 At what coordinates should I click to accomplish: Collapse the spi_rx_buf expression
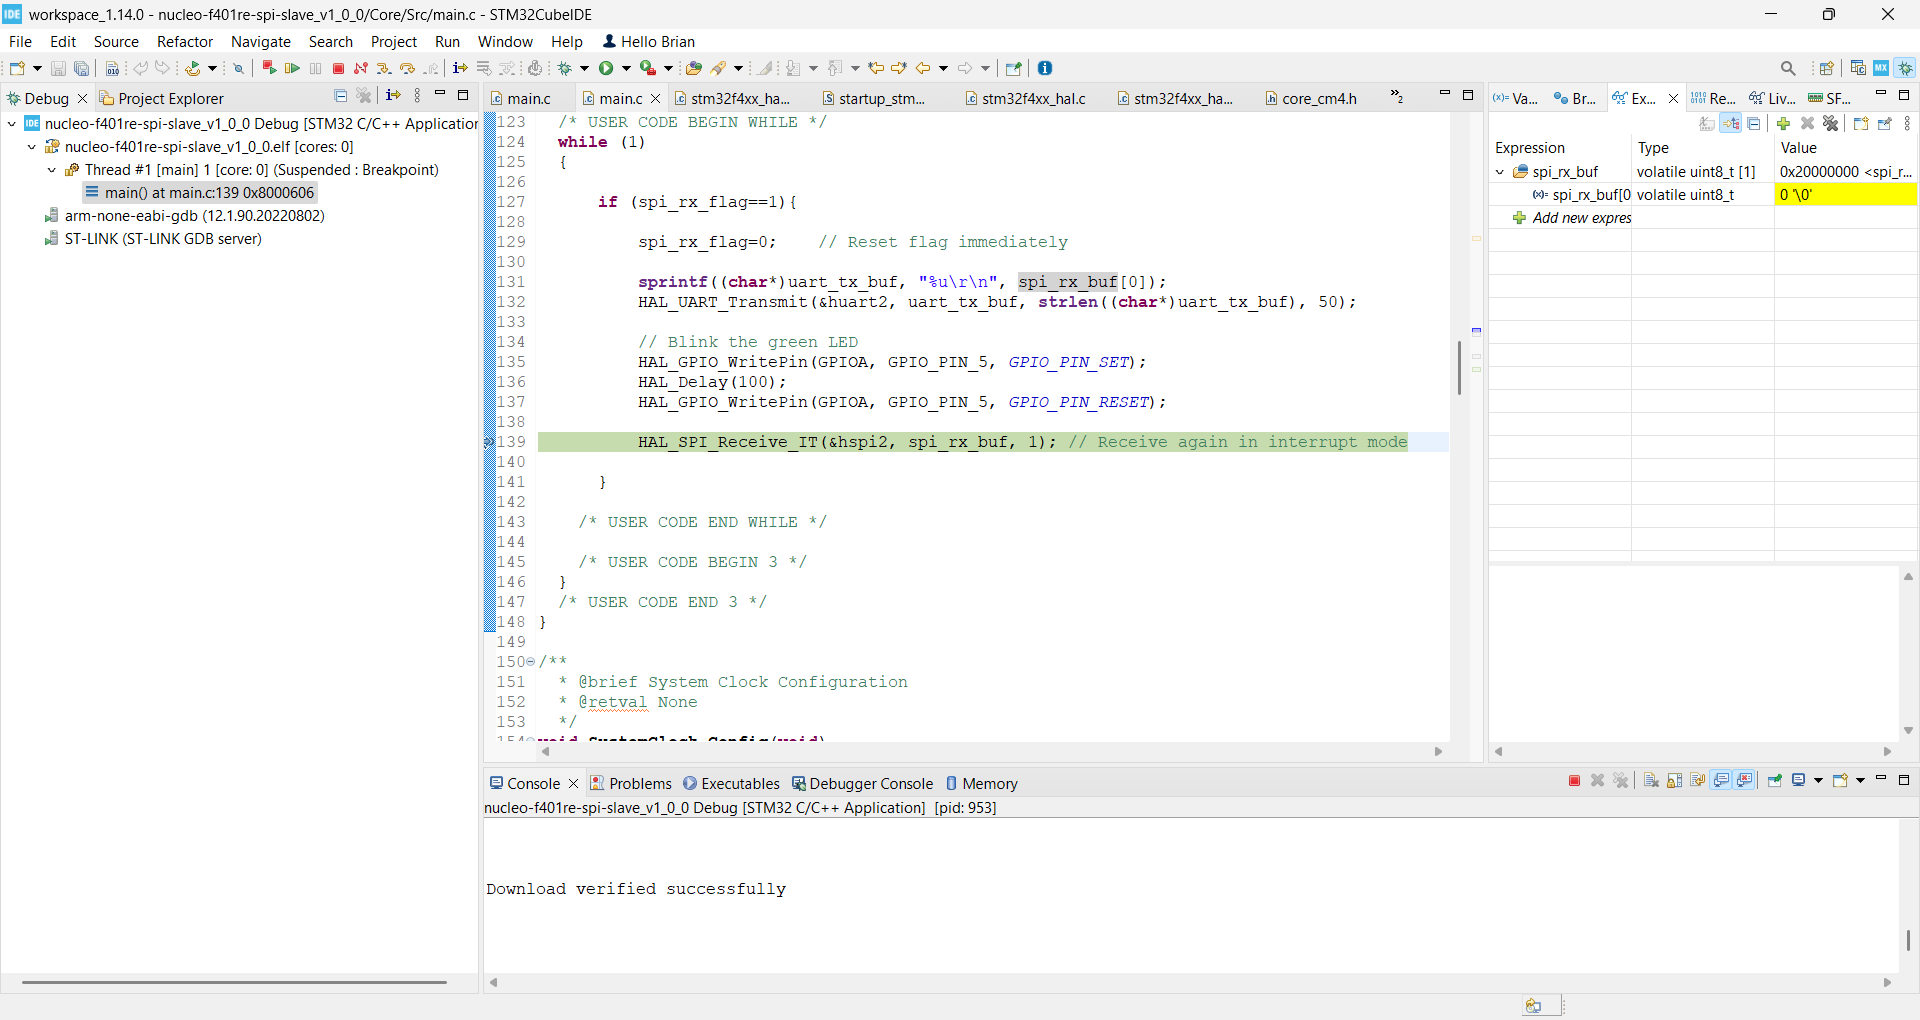click(1500, 171)
